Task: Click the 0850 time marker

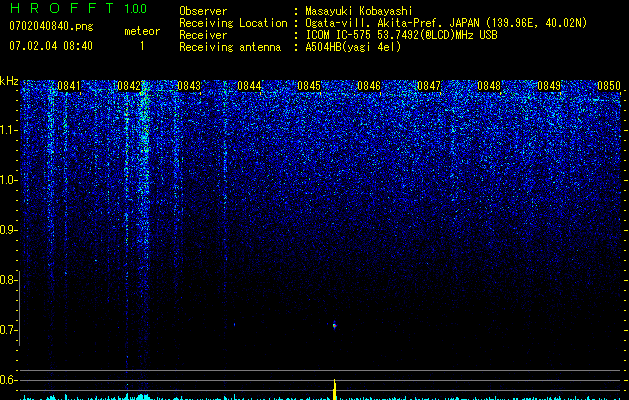Action: click(609, 86)
